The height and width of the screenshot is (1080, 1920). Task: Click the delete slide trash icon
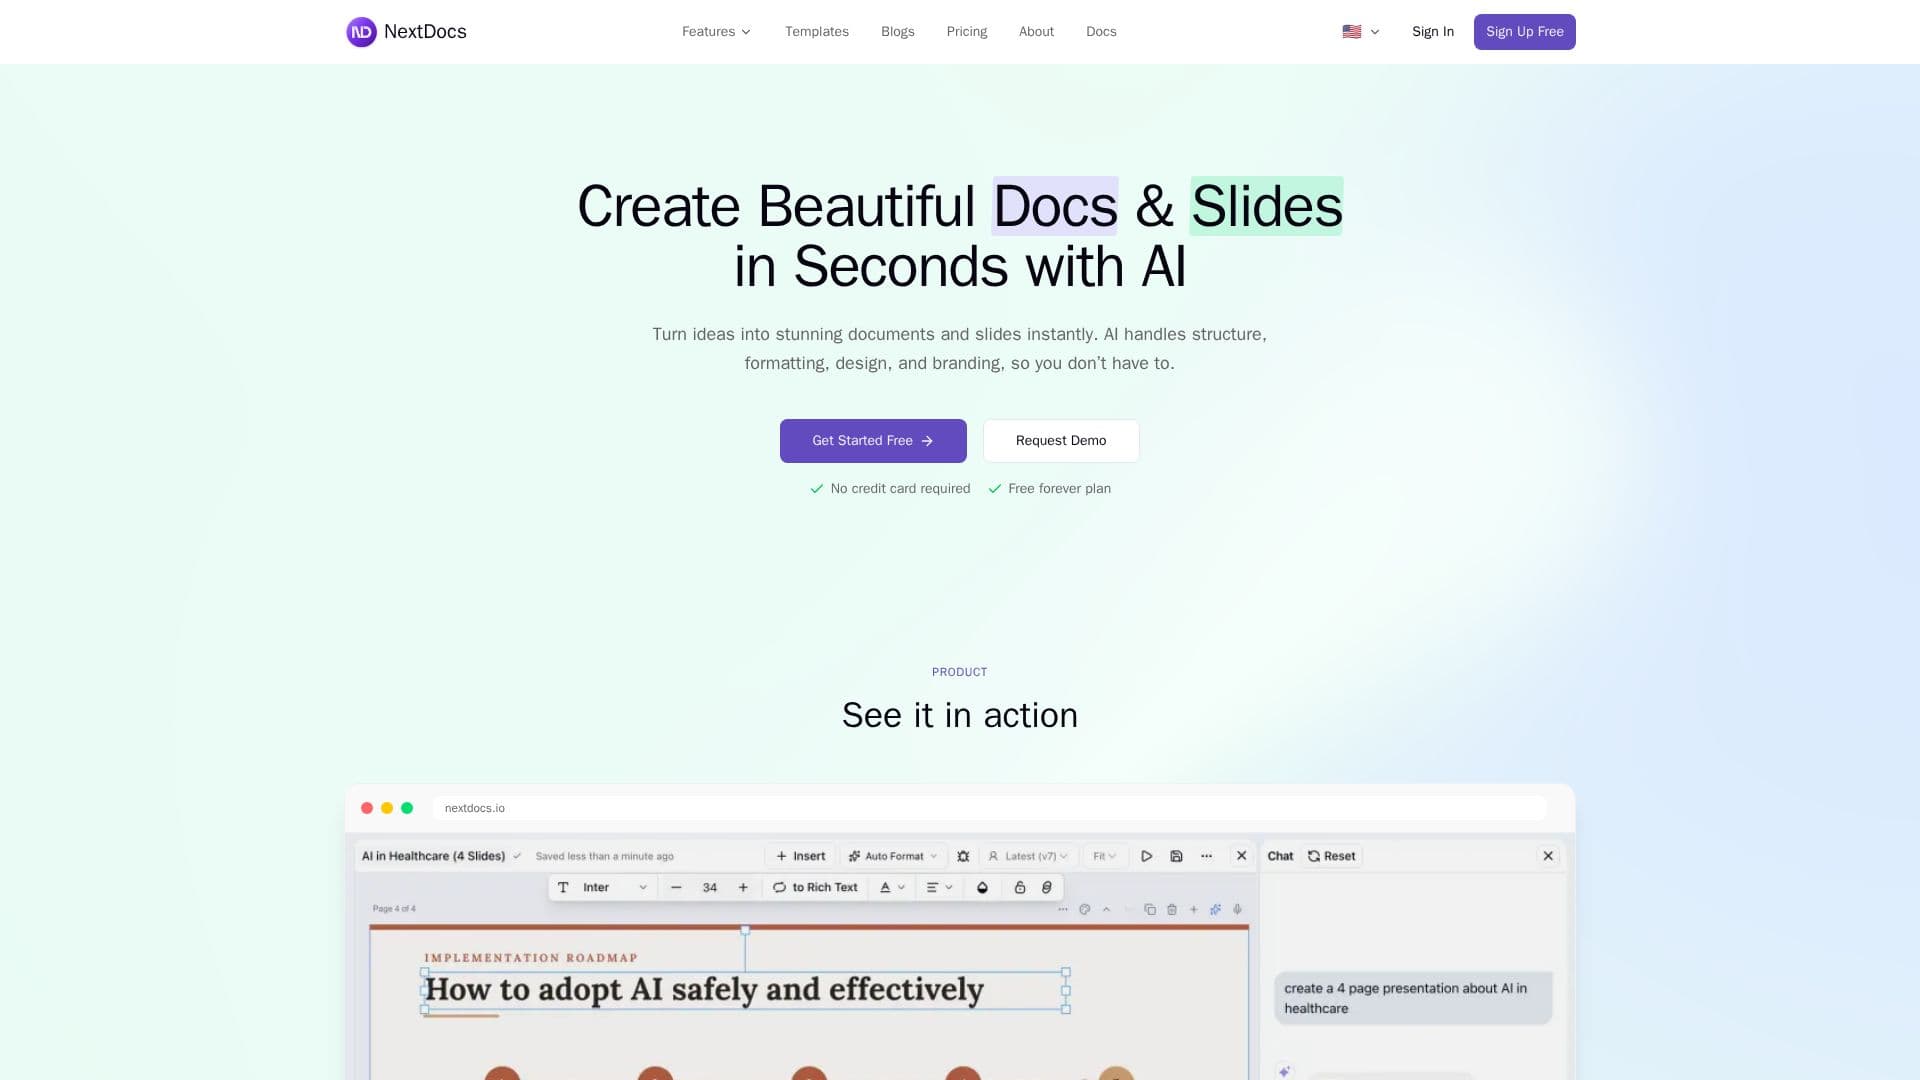pyautogui.click(x=1172, y=910)
